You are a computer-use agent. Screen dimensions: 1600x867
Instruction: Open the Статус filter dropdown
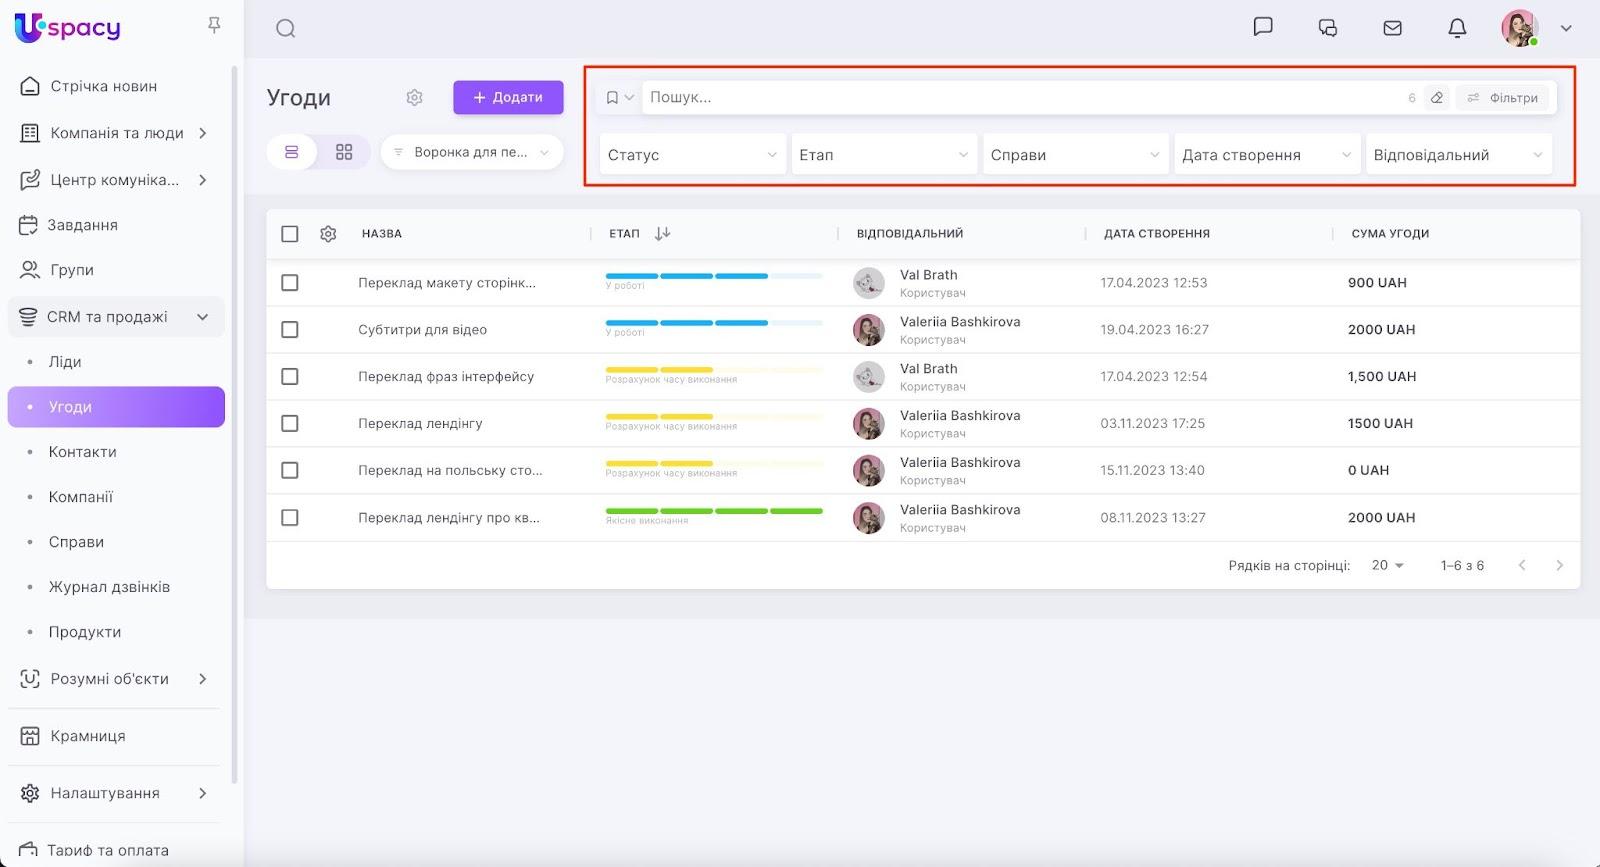(691, 155)
